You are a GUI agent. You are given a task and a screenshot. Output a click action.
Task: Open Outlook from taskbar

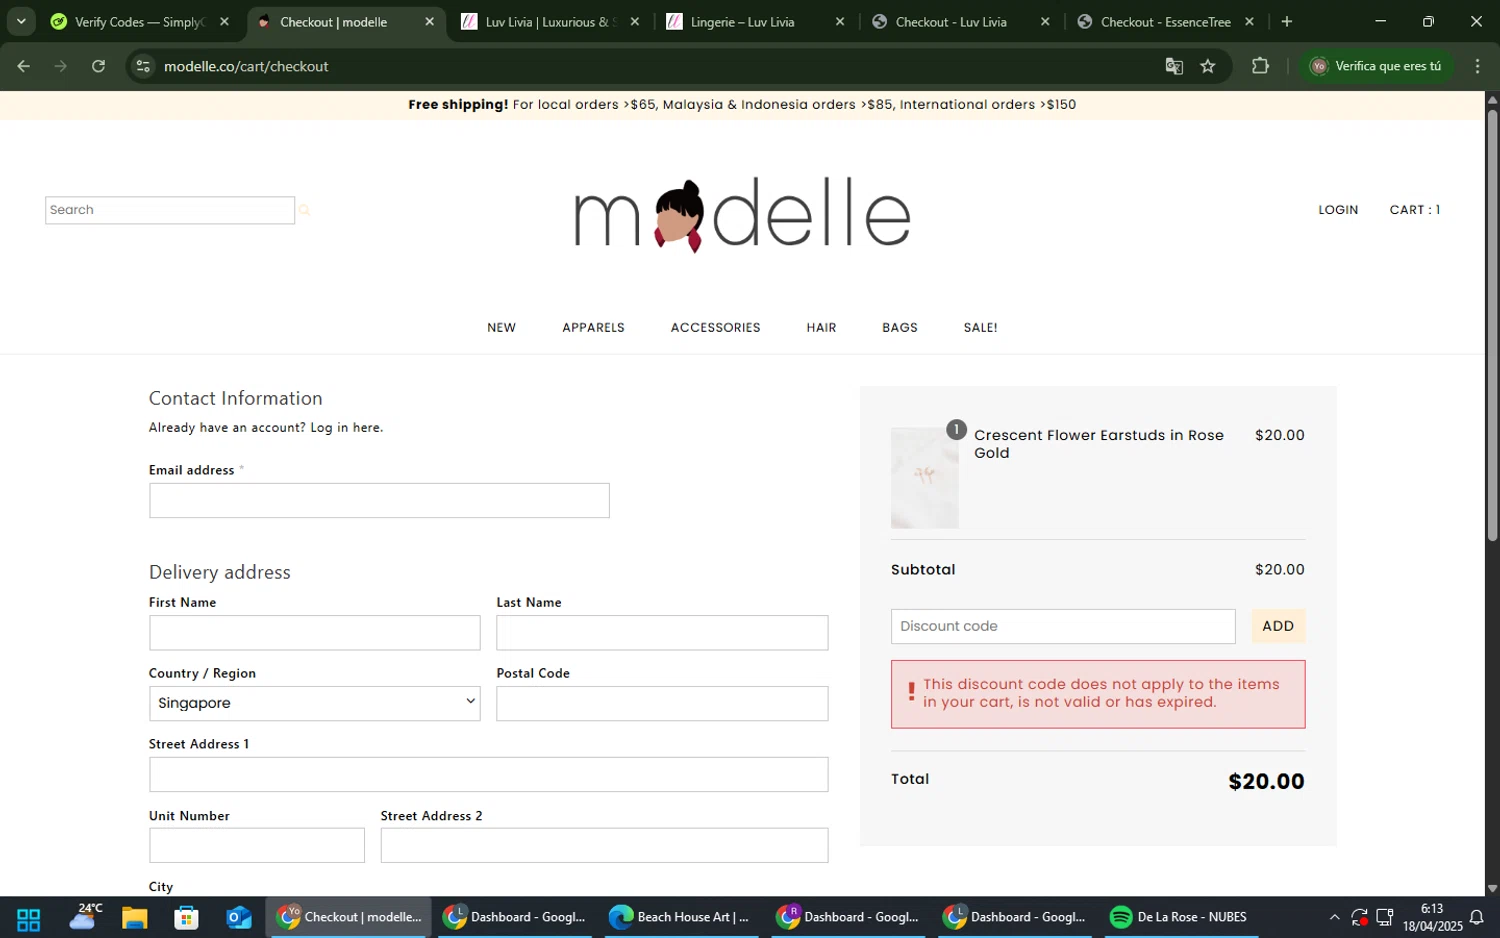[x=239, y=918]
